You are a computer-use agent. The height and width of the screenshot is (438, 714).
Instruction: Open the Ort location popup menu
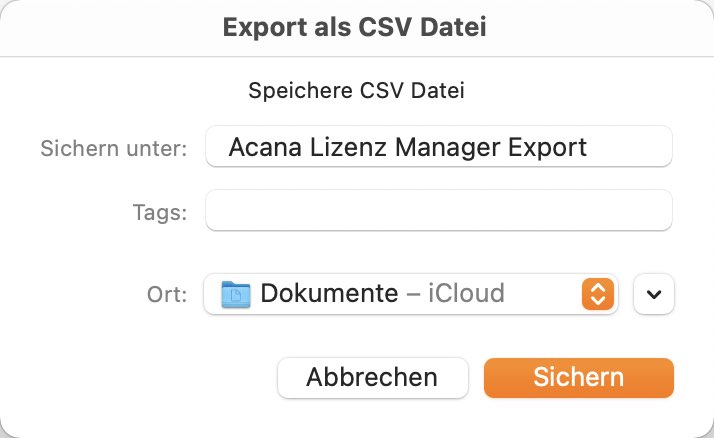pos(411,294)
